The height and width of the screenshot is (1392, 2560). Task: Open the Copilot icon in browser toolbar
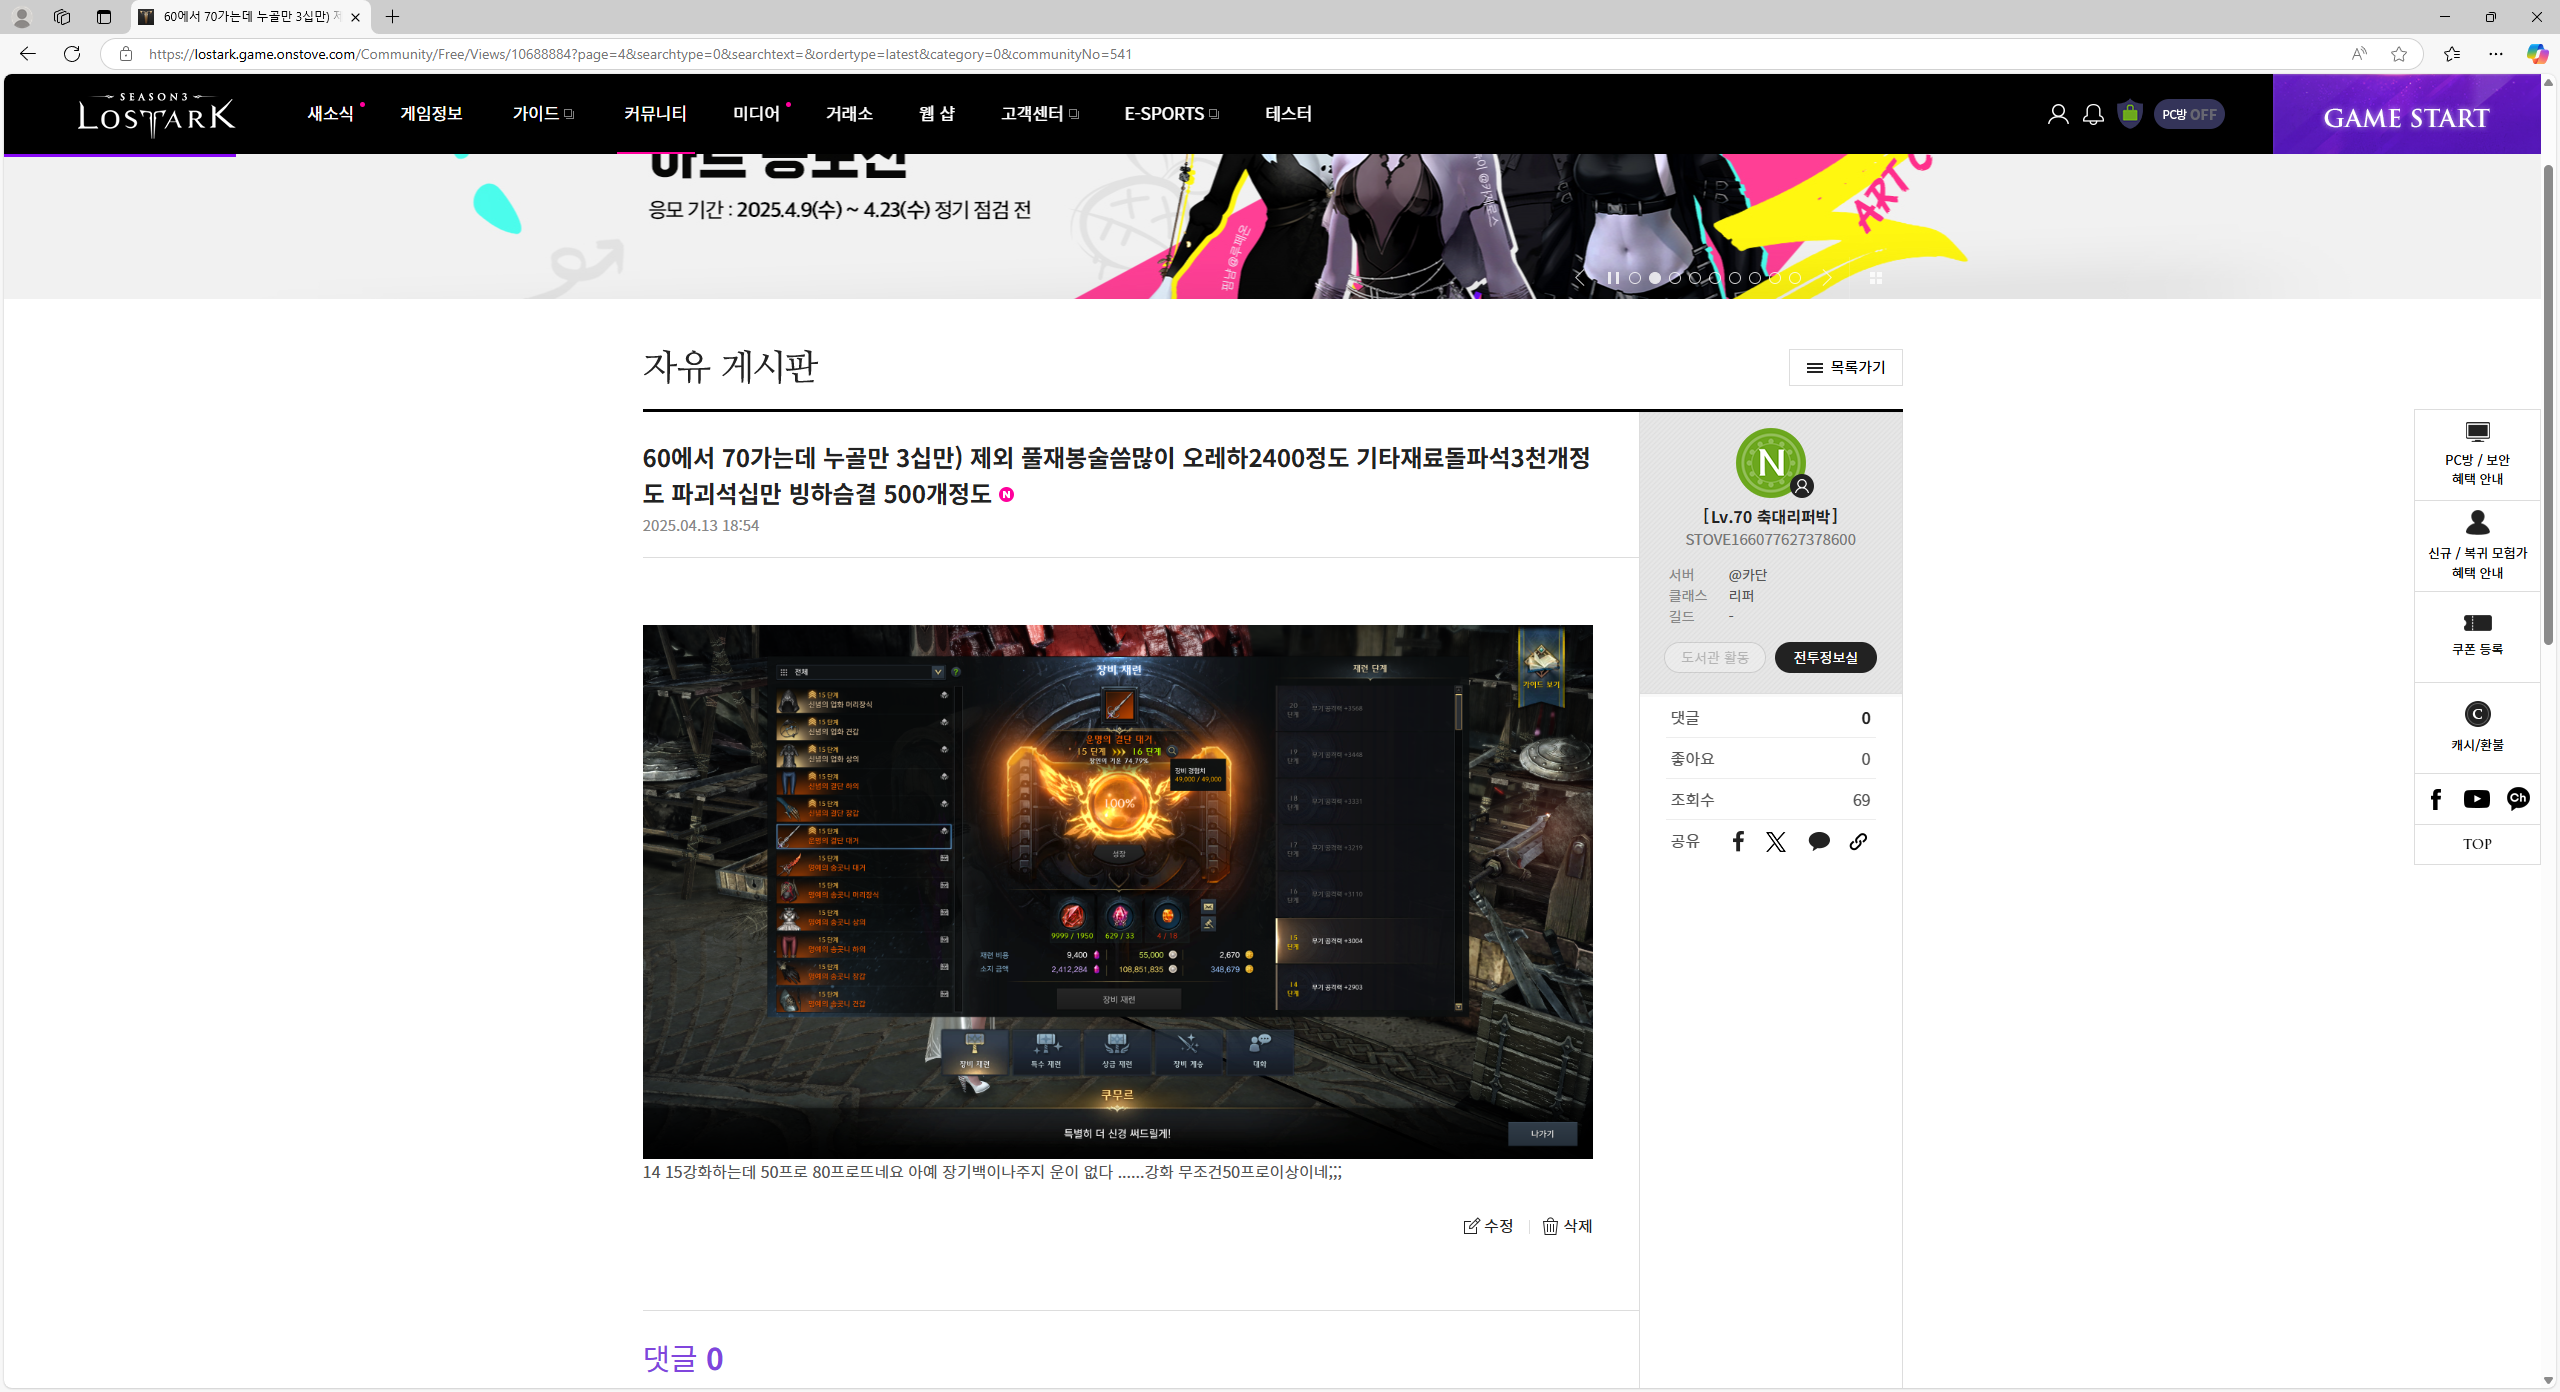point(2537,54)
